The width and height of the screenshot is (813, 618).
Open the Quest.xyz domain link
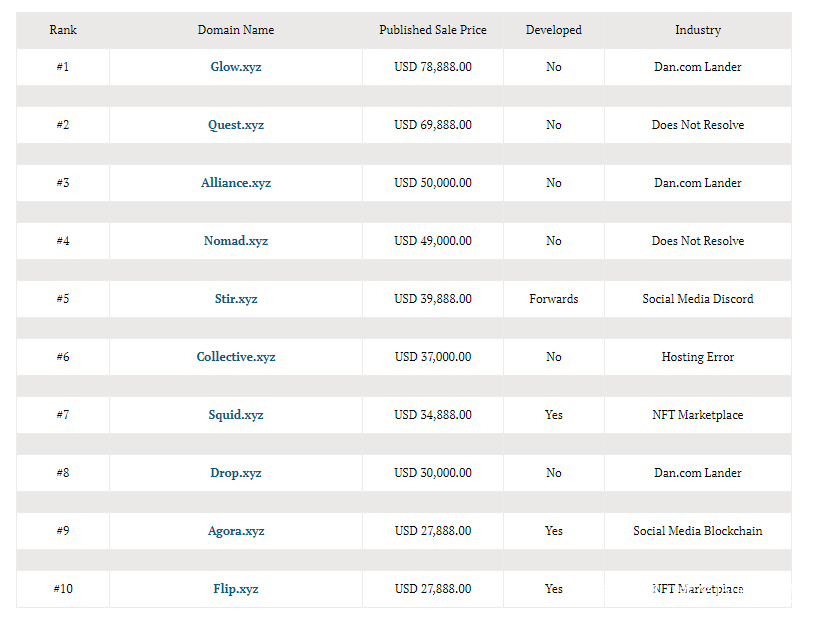click(x=235, y=125)
